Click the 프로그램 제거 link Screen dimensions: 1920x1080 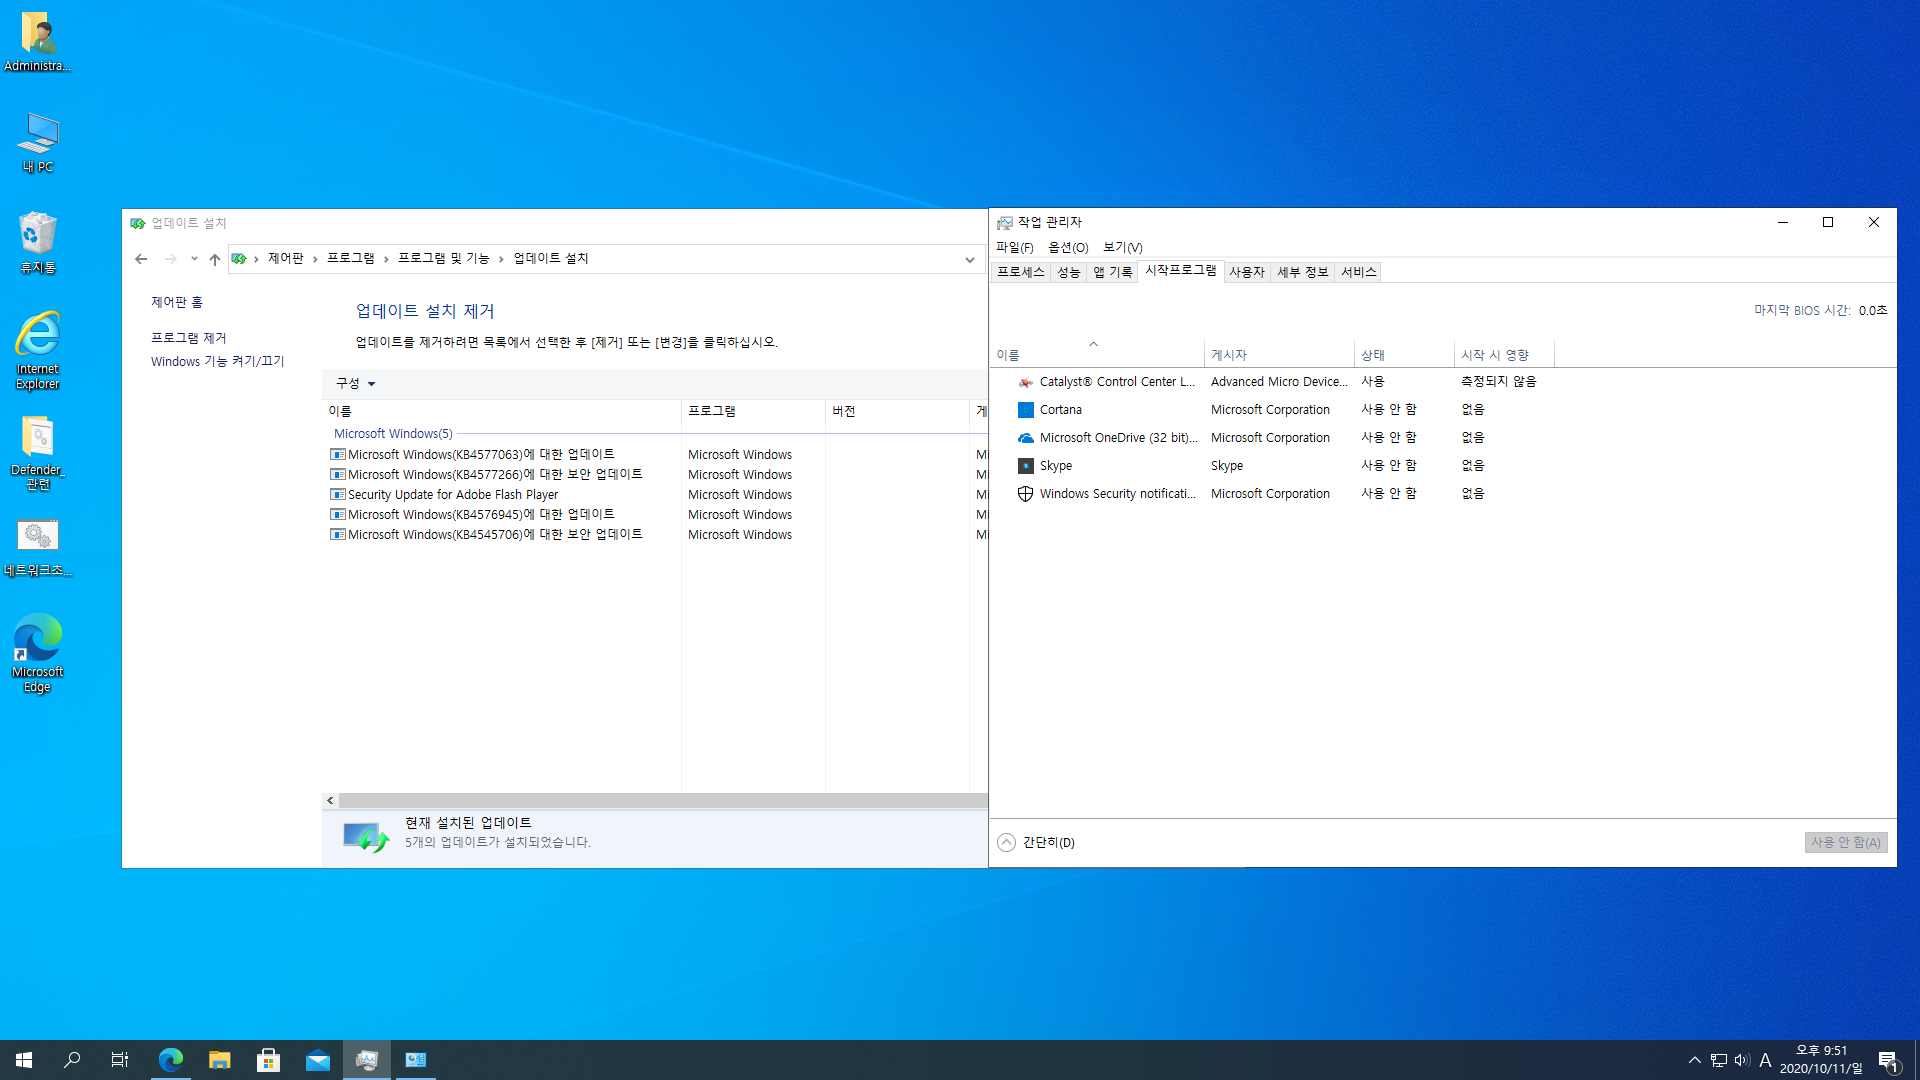[188, 338]
